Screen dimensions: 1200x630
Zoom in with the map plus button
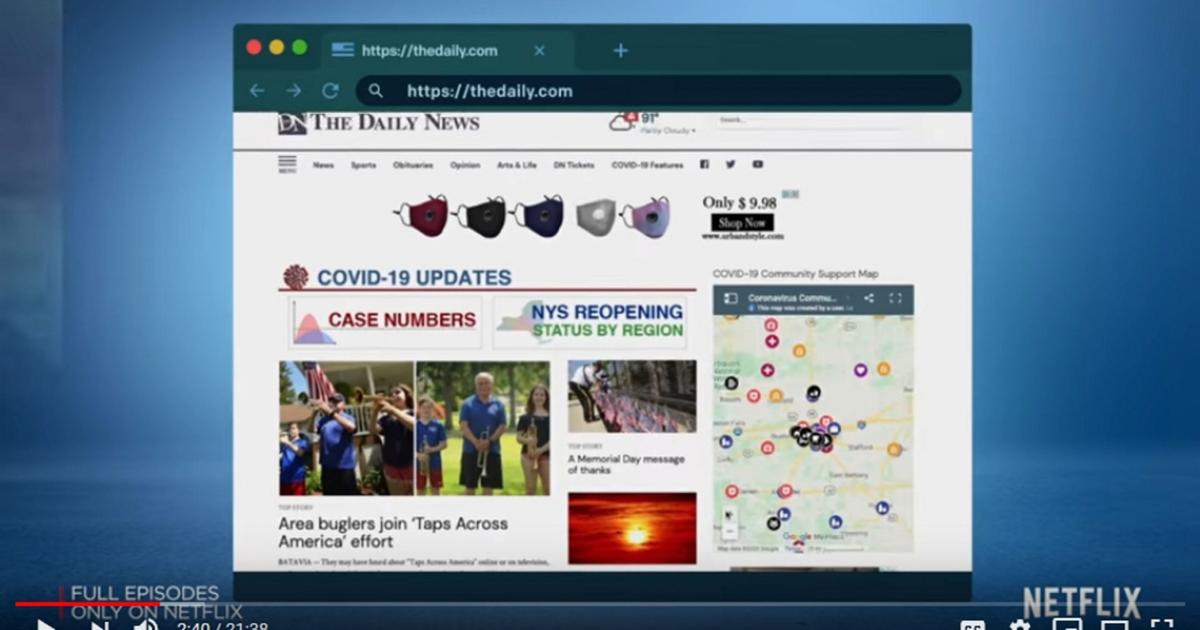coord(729,517)
